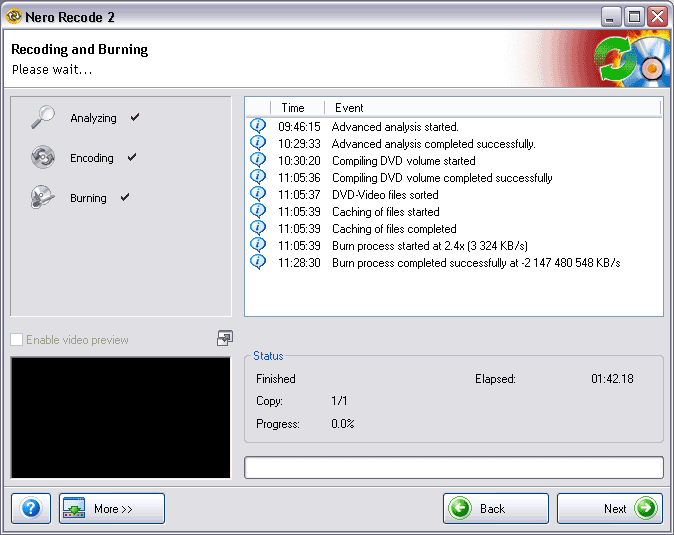The width and height of the screenshot is (674, 535).
Task: Open help with the question mark button
Action: coord(31,508)
